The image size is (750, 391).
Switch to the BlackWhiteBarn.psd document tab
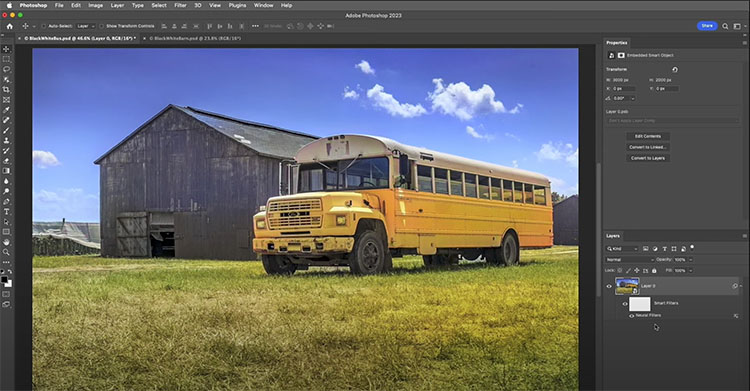click(195, 38)
